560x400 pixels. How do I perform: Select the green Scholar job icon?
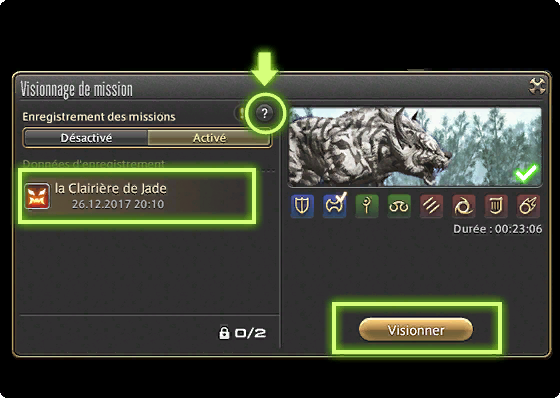tap(399, 206)
